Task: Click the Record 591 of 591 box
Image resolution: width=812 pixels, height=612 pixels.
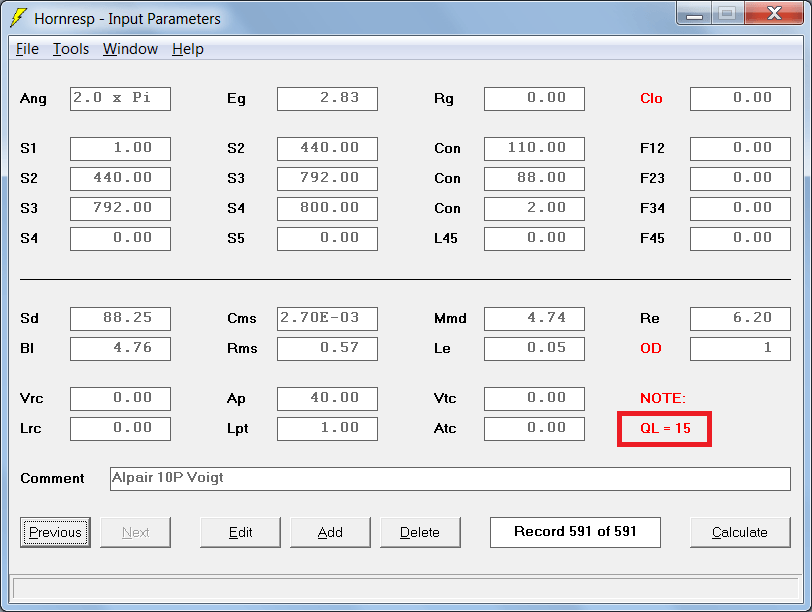Action: point(575,532)
